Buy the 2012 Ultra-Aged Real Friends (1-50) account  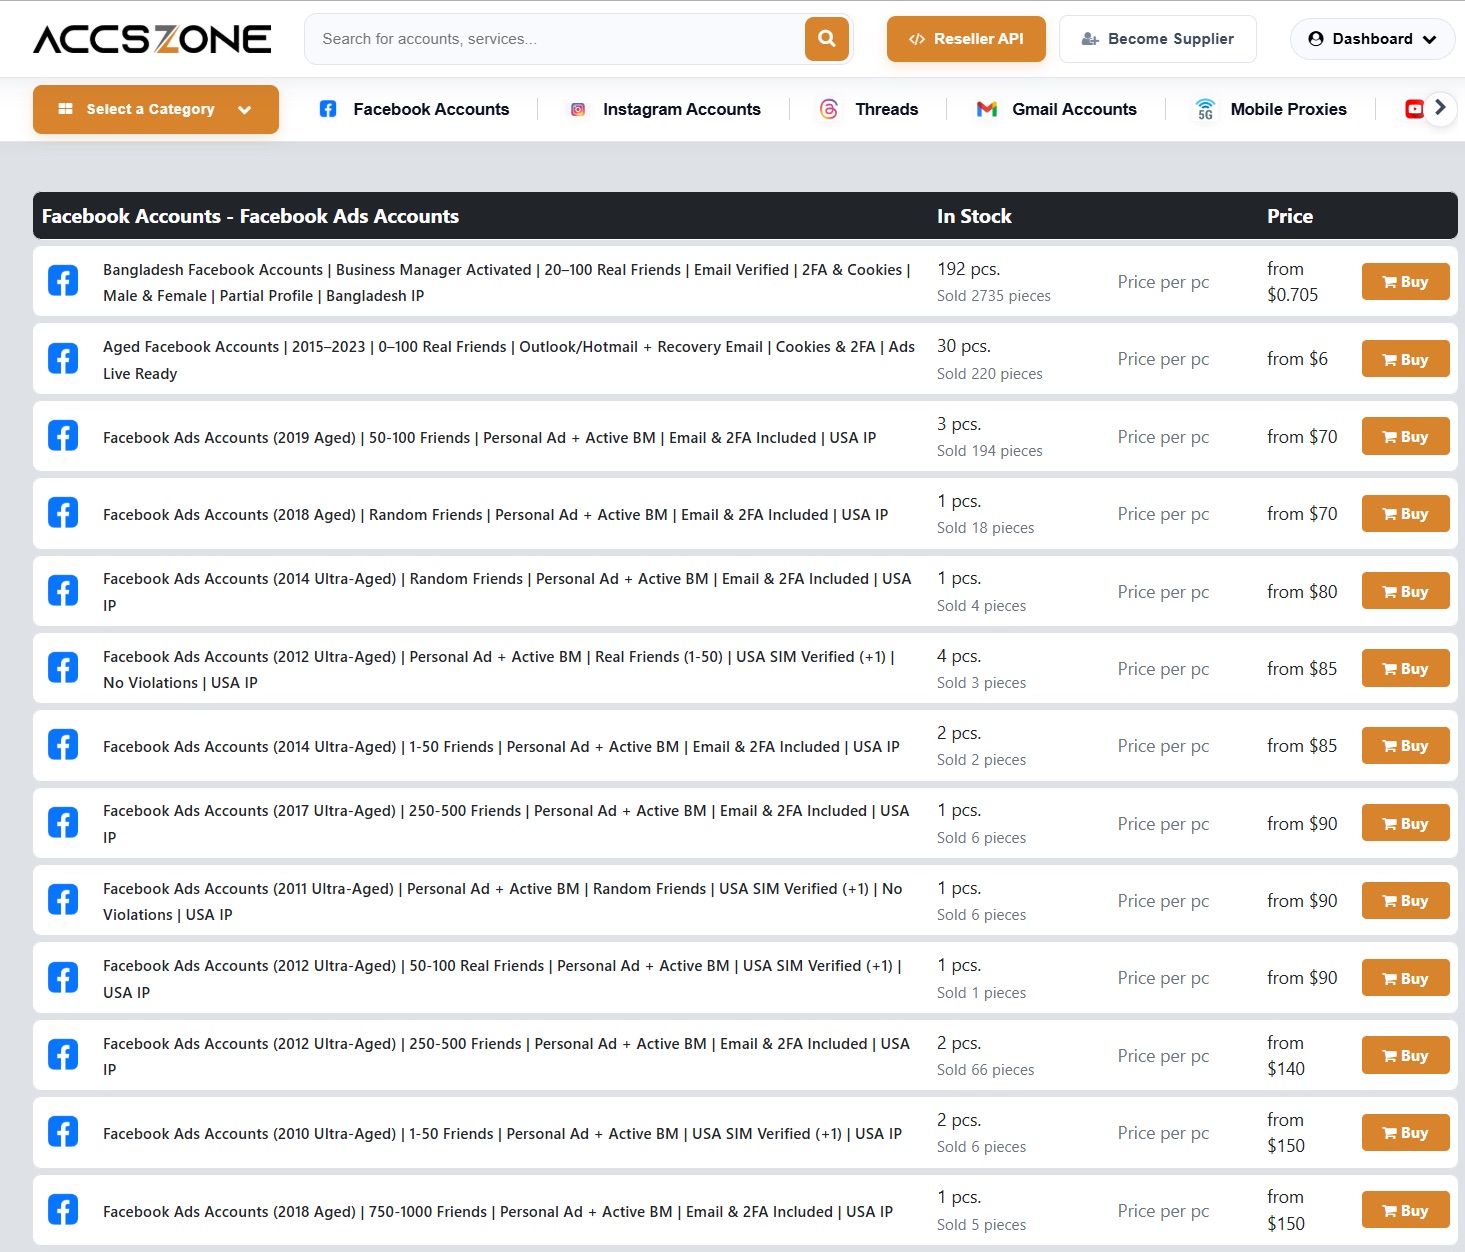click(x=1405, y=668)
